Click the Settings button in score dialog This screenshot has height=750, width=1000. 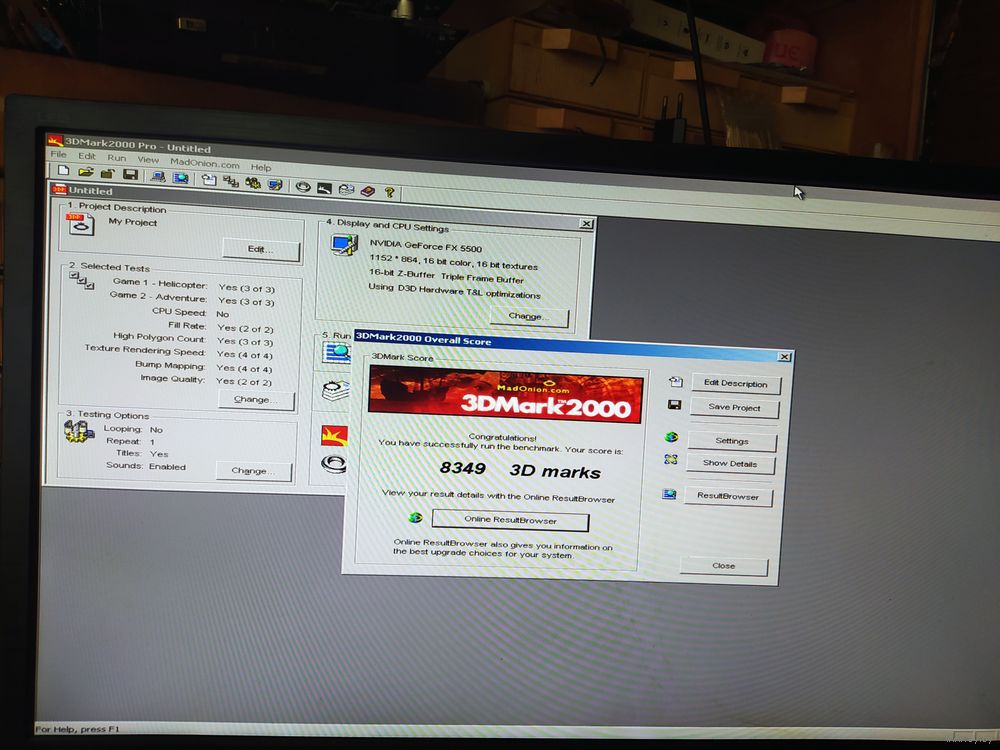(732, 441)
